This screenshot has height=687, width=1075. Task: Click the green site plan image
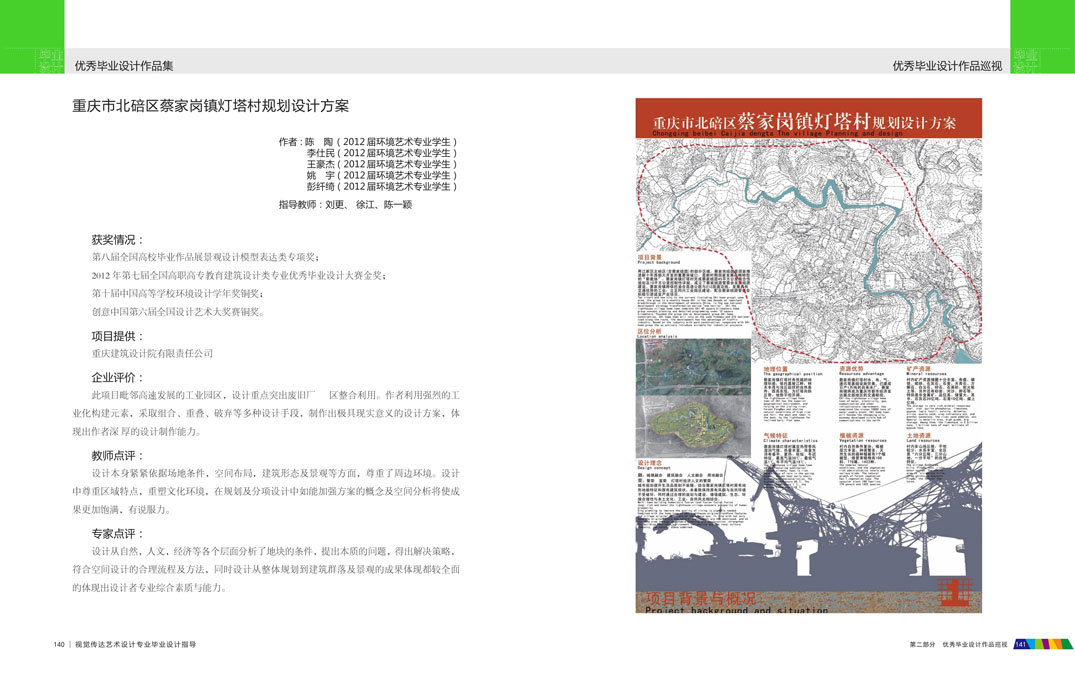693,427
